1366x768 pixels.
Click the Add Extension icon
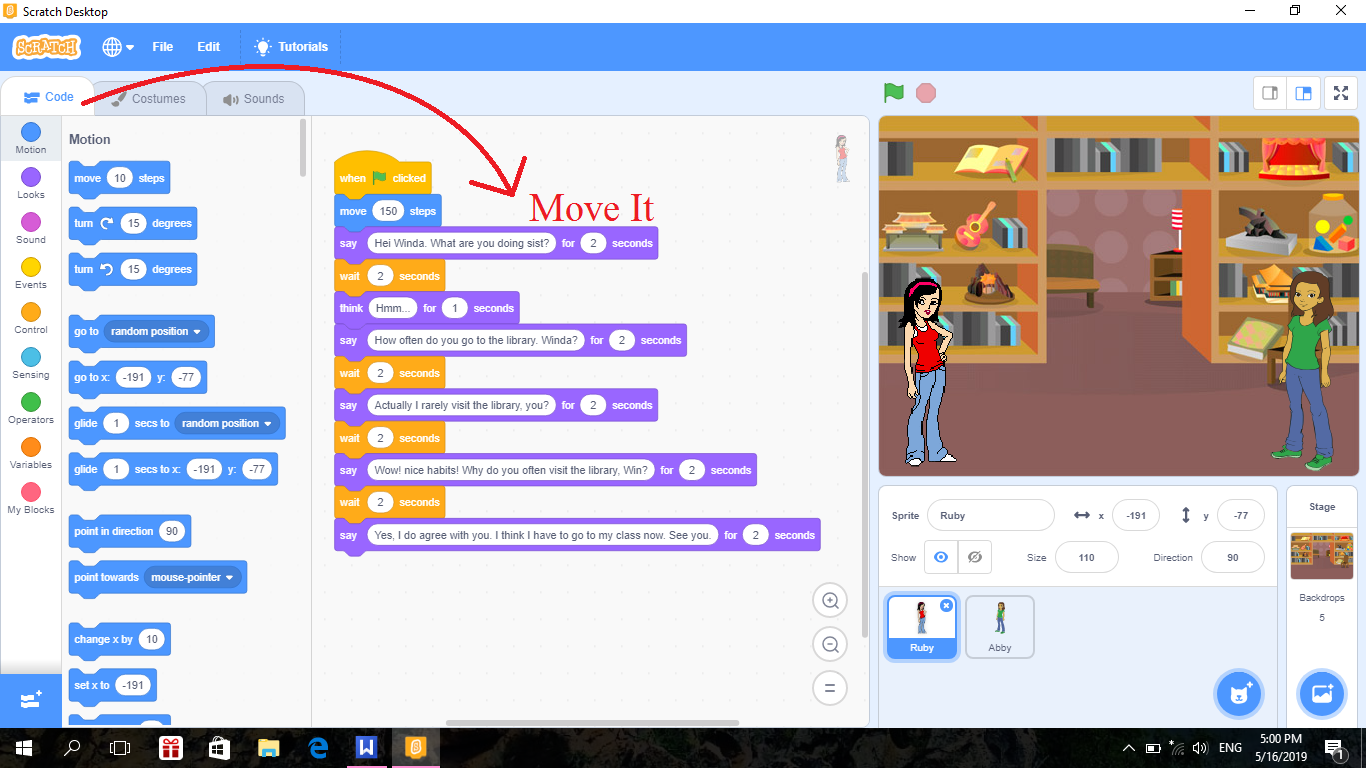tap(30, 700)
